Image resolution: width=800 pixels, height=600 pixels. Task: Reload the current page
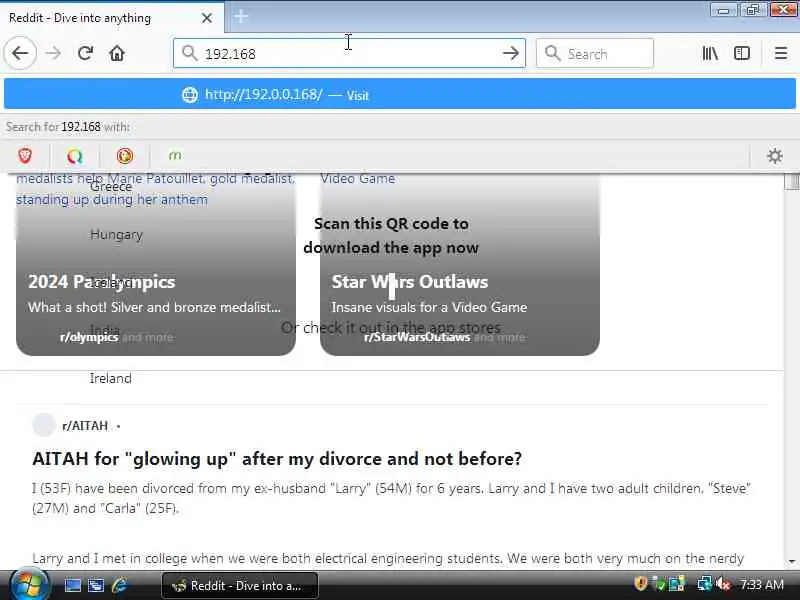85,53
